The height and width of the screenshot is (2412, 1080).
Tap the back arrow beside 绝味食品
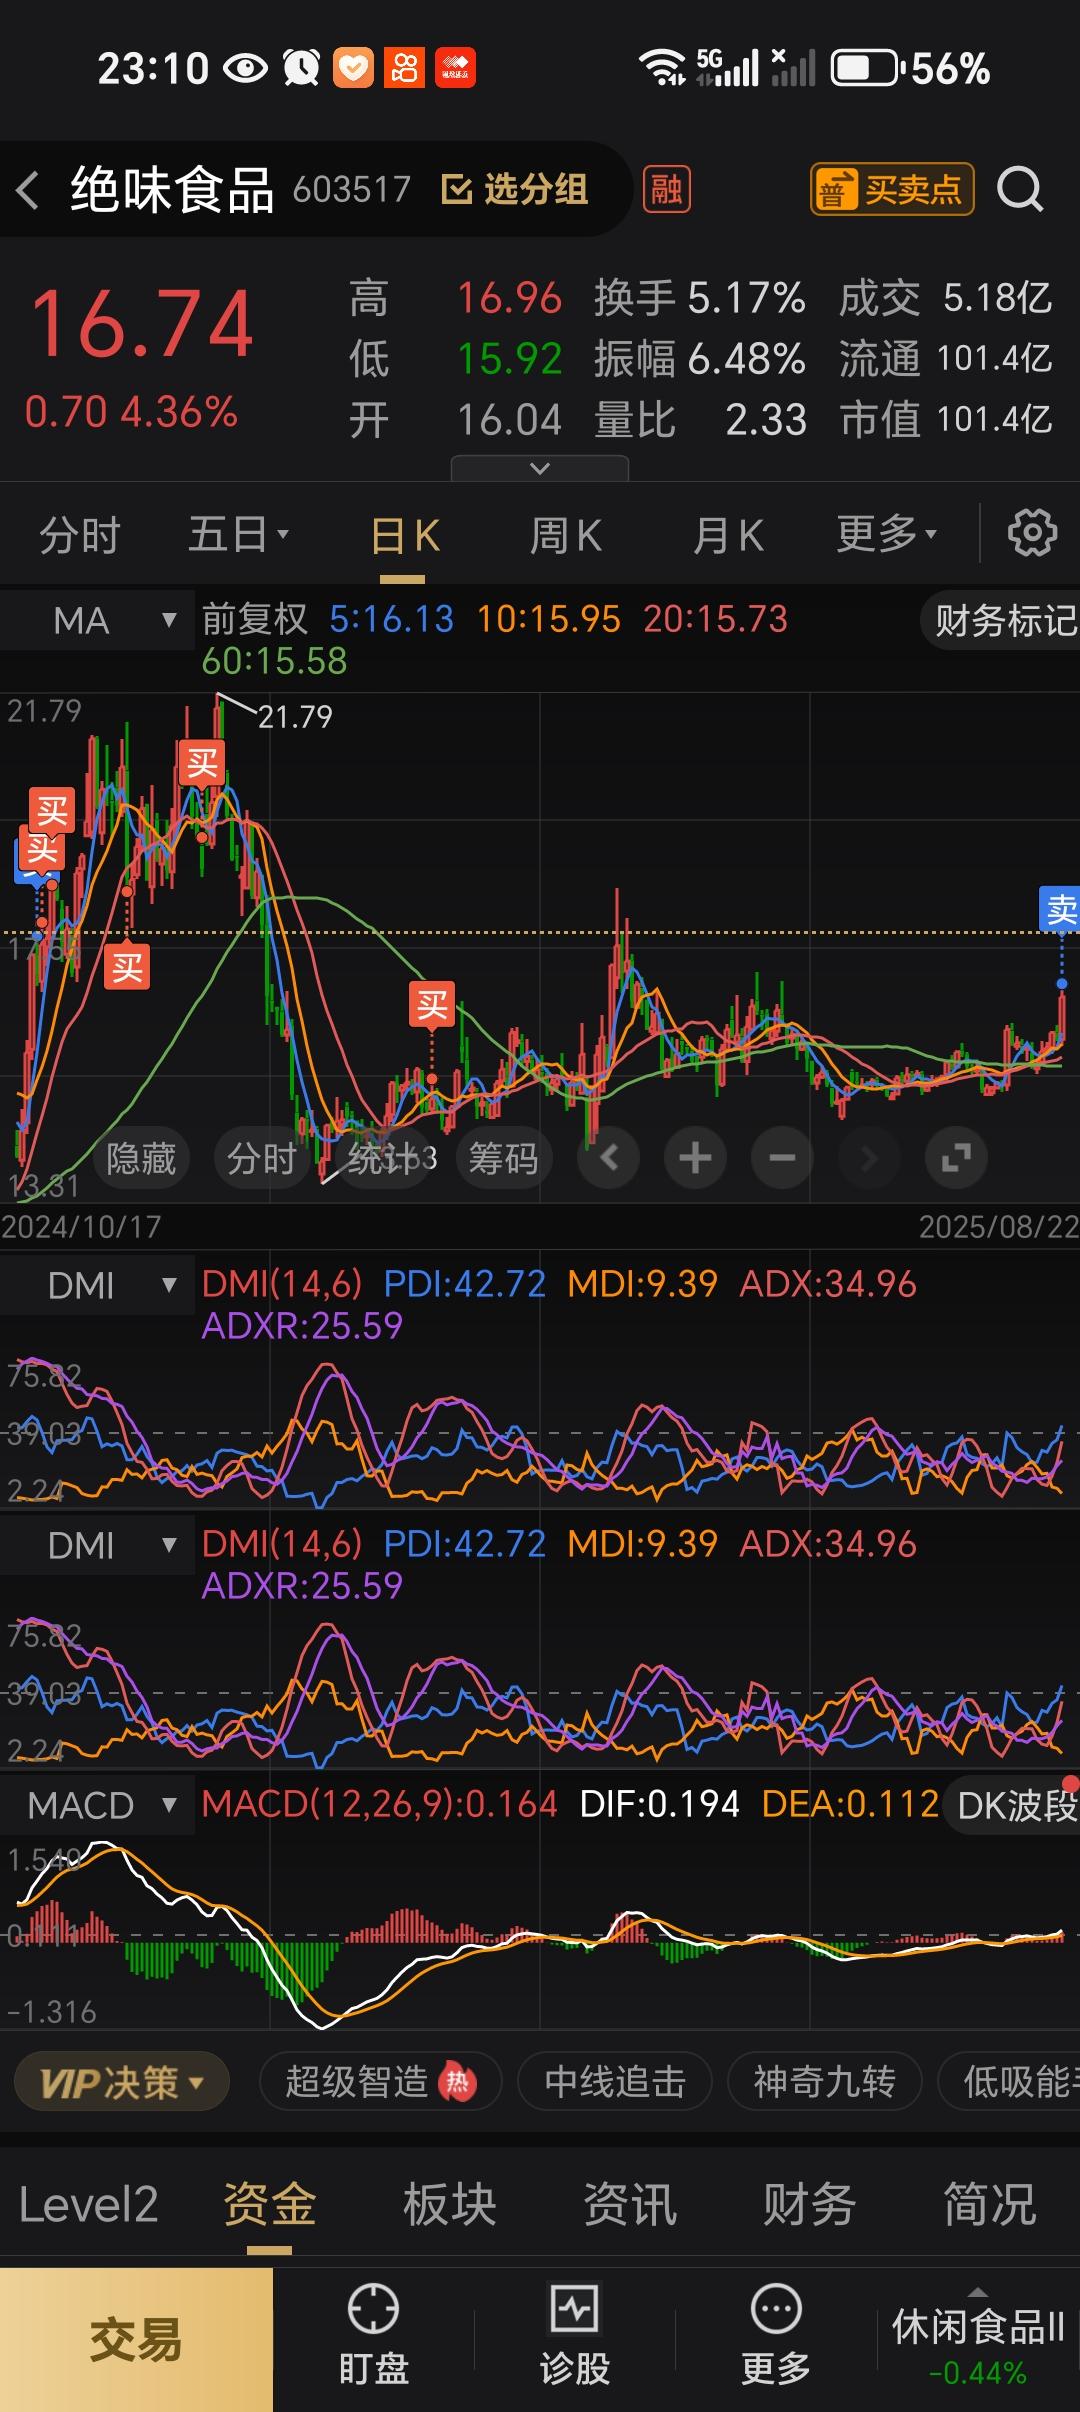[28, 190]
